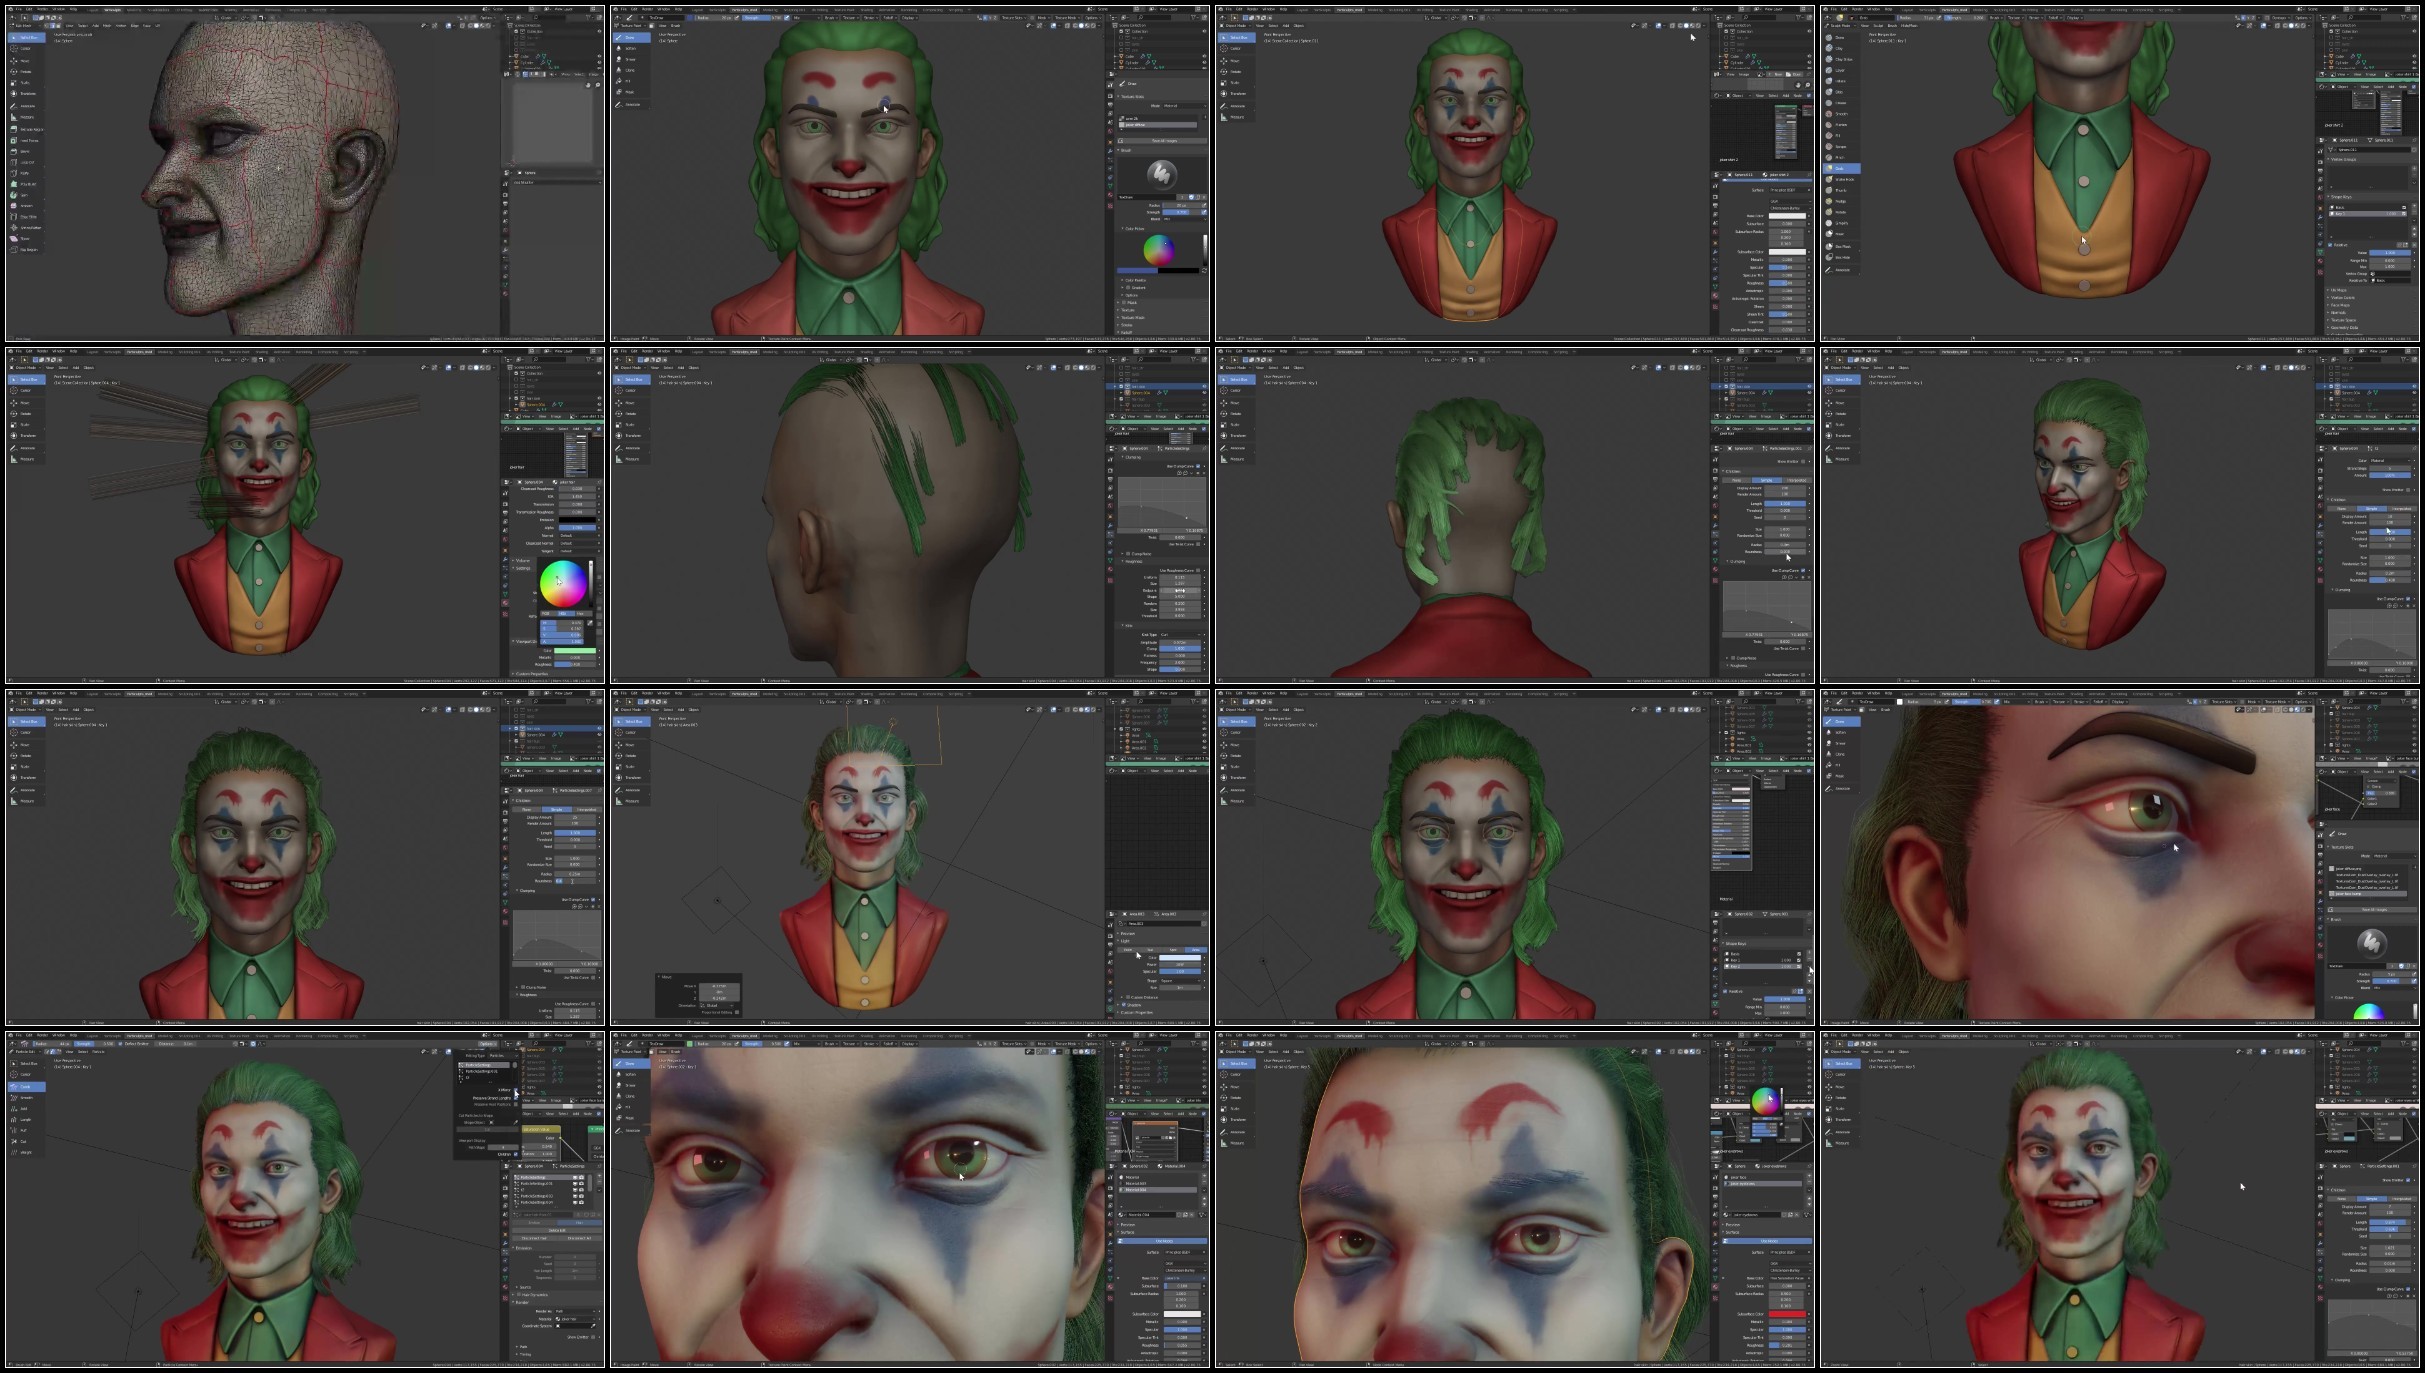
Task: Select Smear tool in the front-bust texture paint window
Action: point(632,59)
